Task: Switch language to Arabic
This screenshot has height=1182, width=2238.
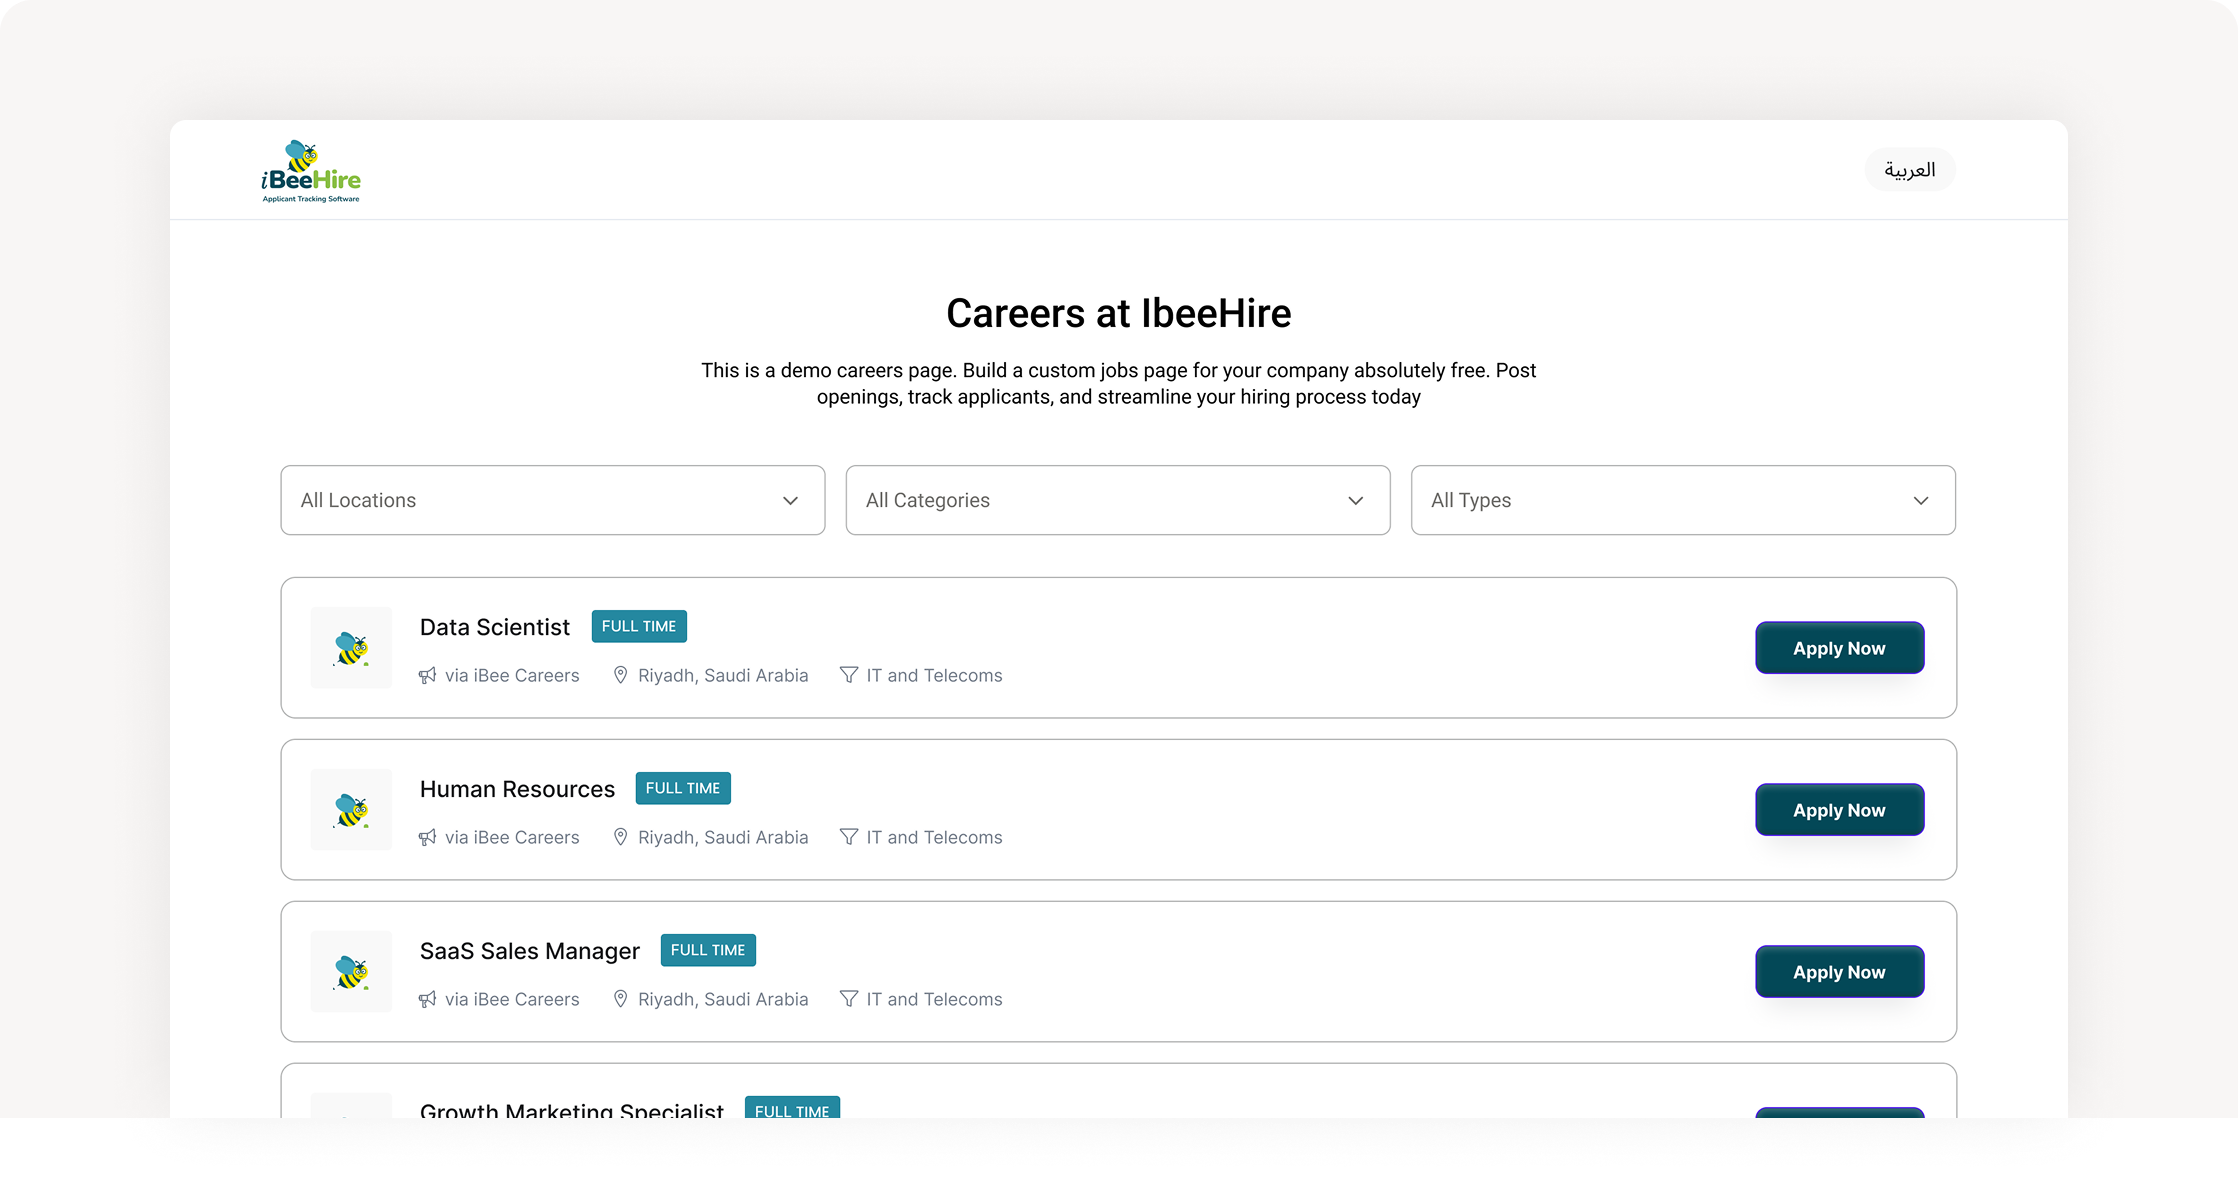Action: tap(1909, 170)
